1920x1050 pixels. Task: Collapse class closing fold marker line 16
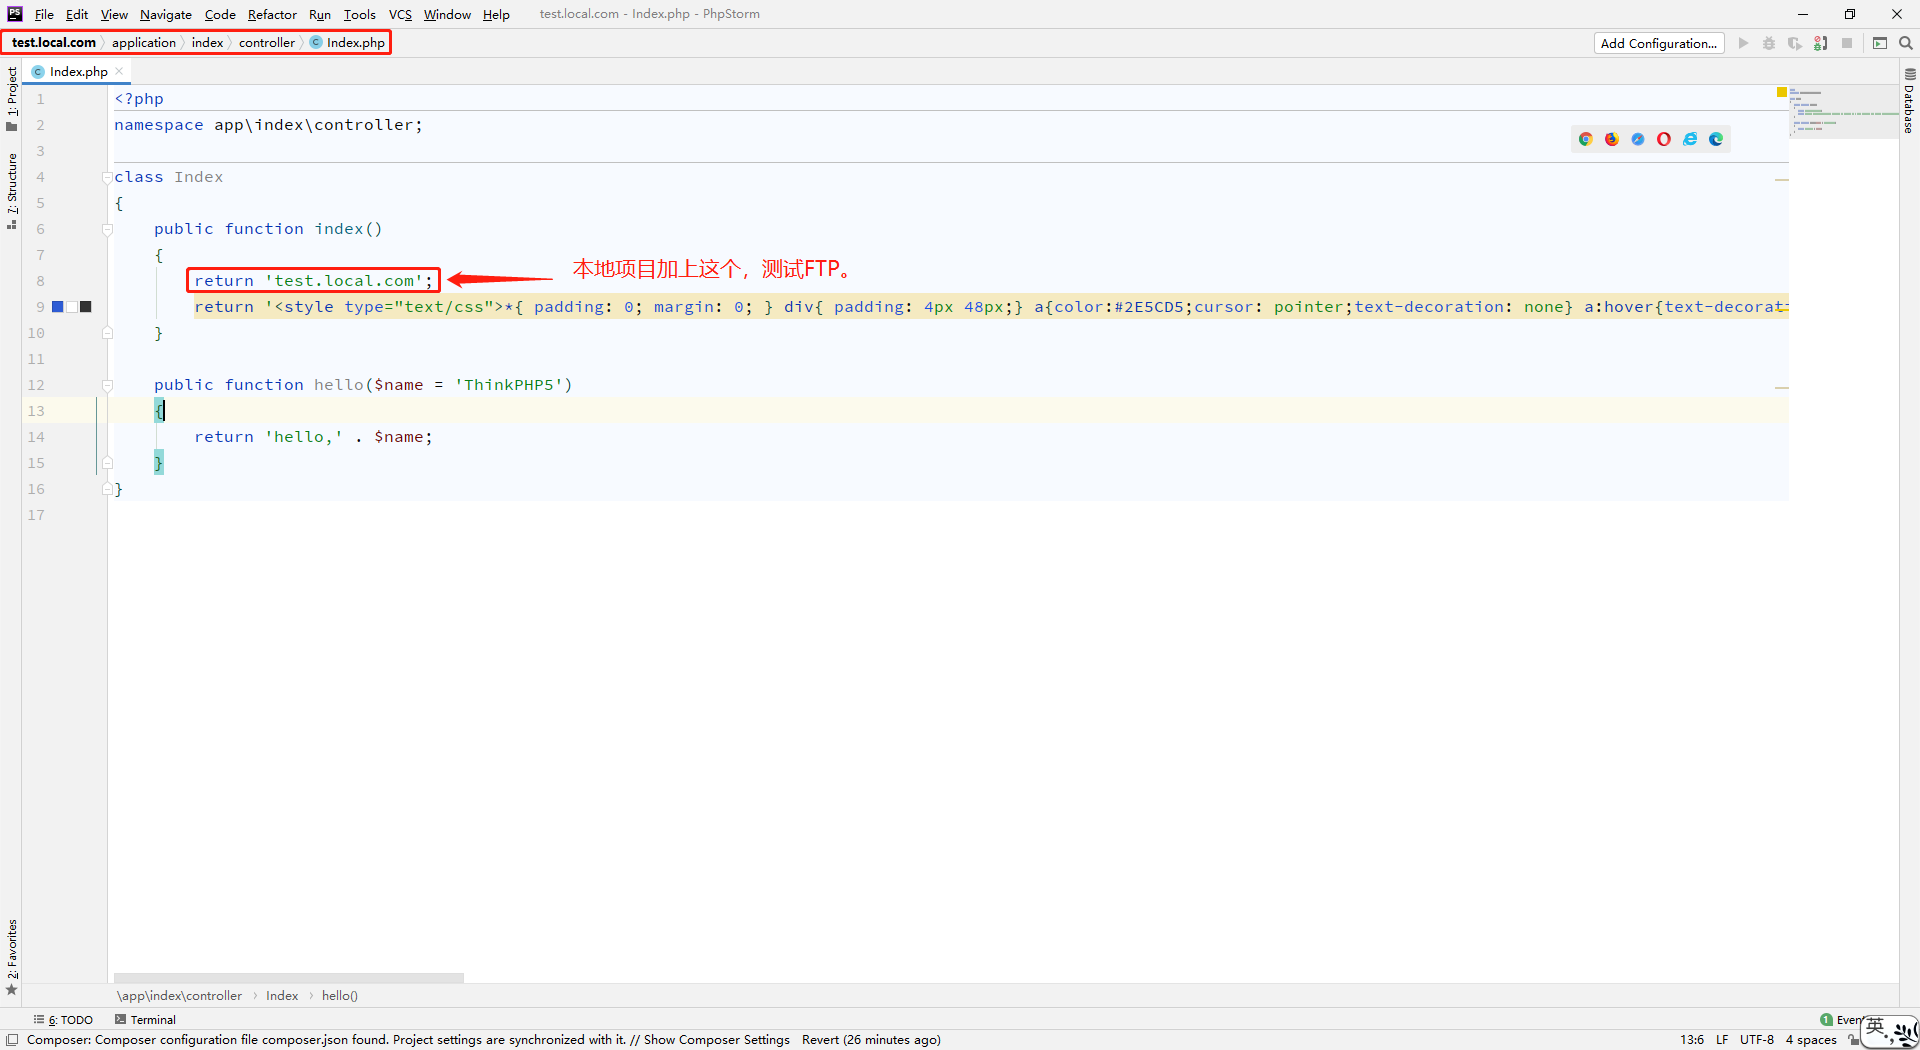coord(107,490)
